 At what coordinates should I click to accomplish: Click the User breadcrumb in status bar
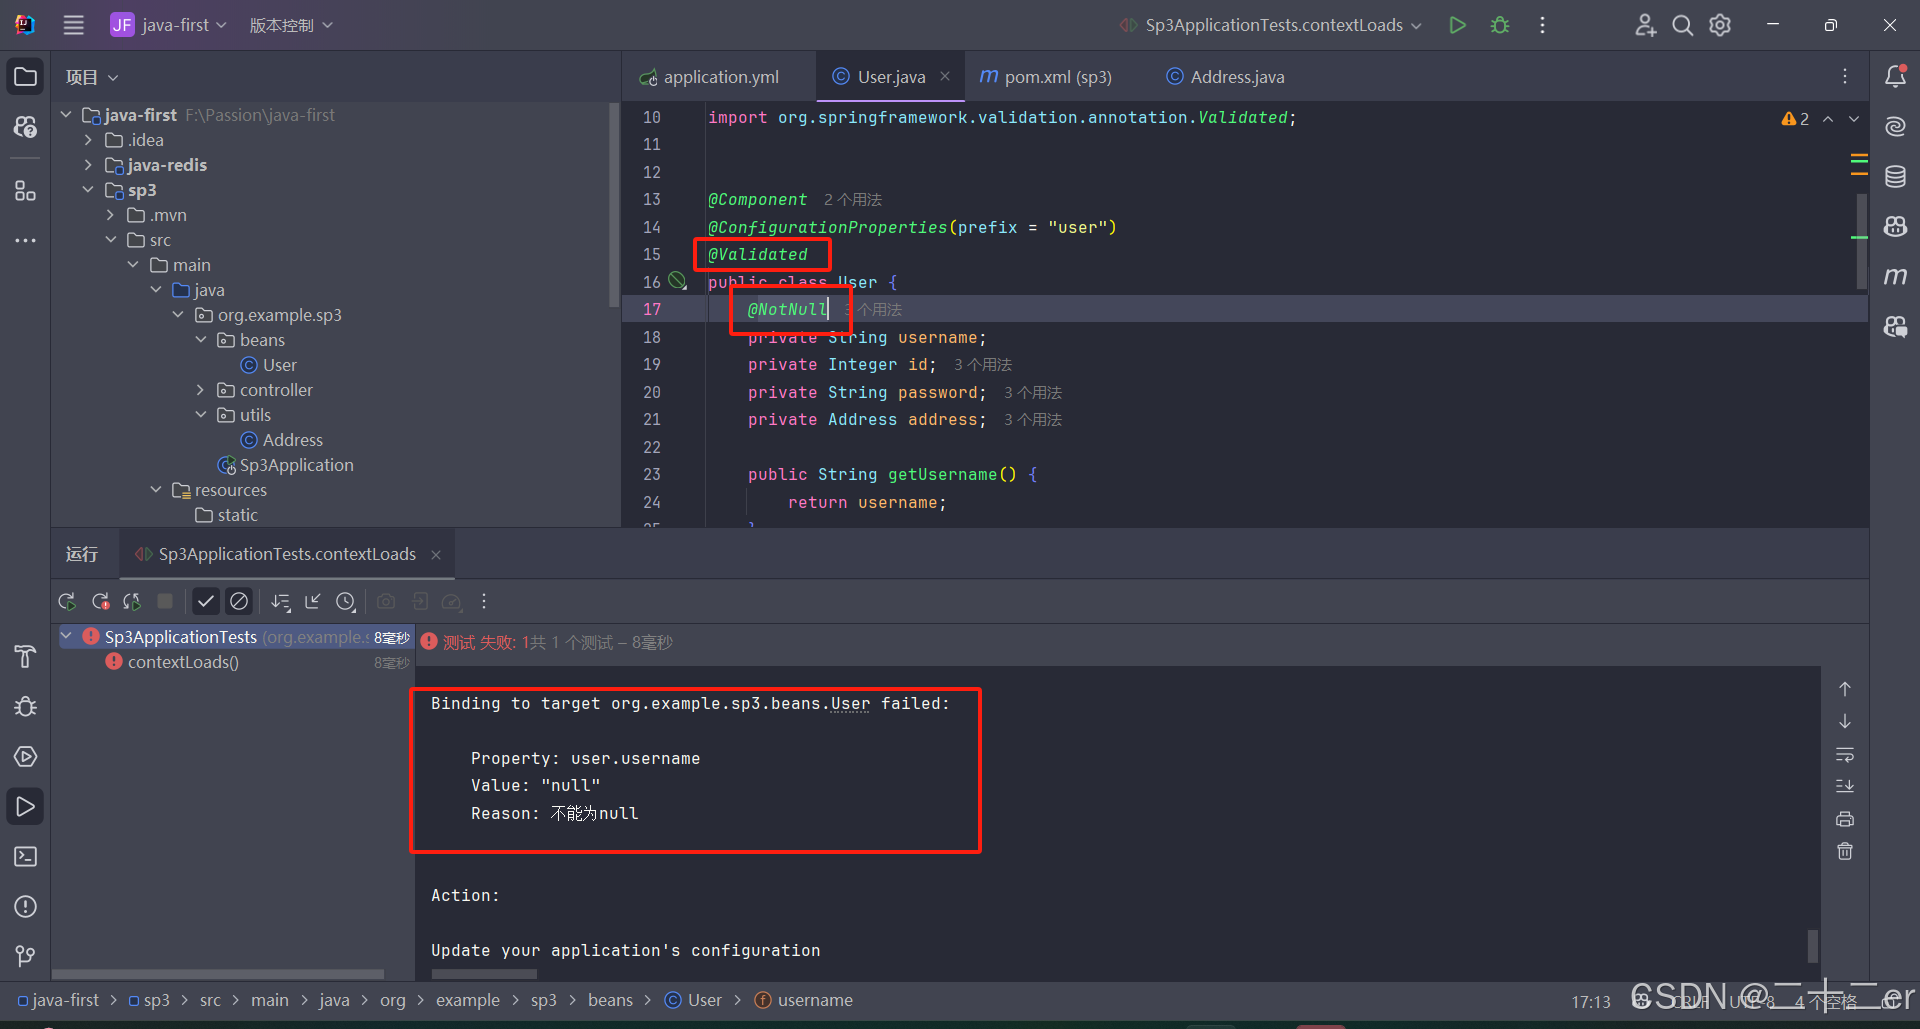point(693,1000)
